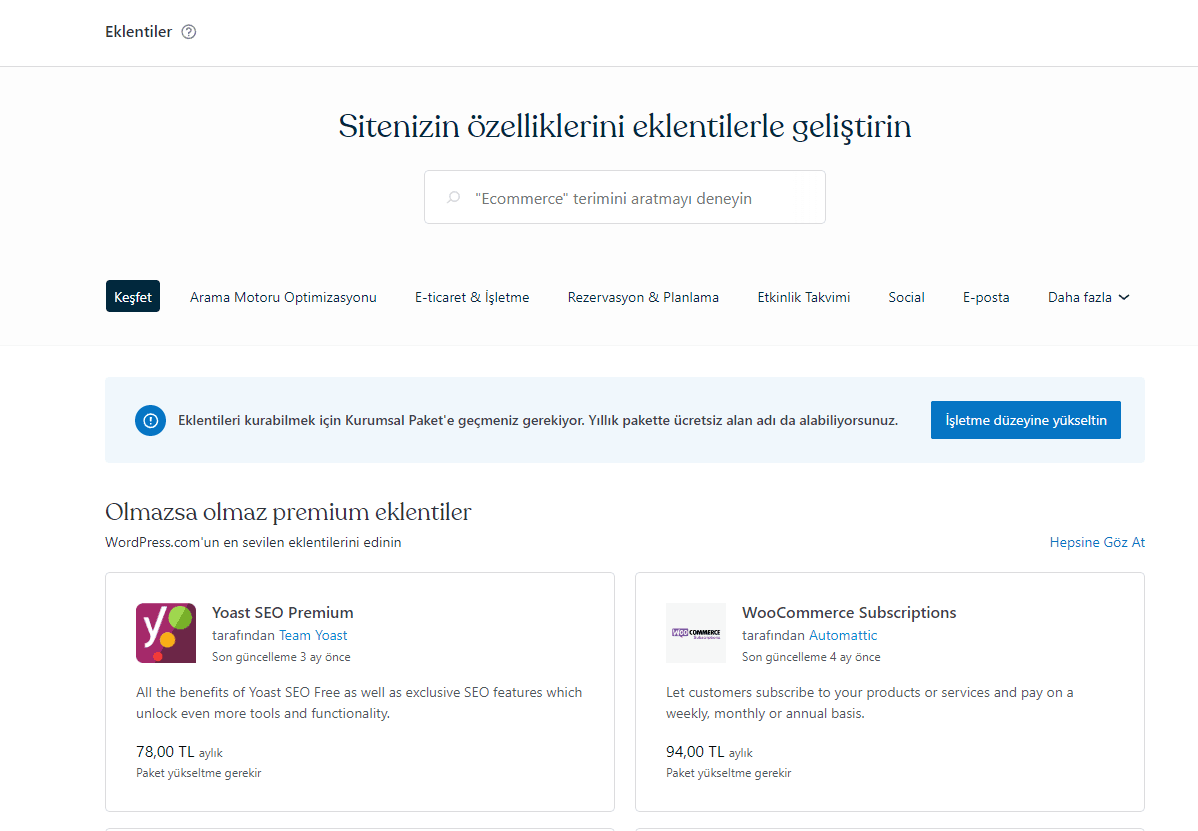Choose the Social category tab
This screenshot has width=1198, height=831.
click(906, 297)
